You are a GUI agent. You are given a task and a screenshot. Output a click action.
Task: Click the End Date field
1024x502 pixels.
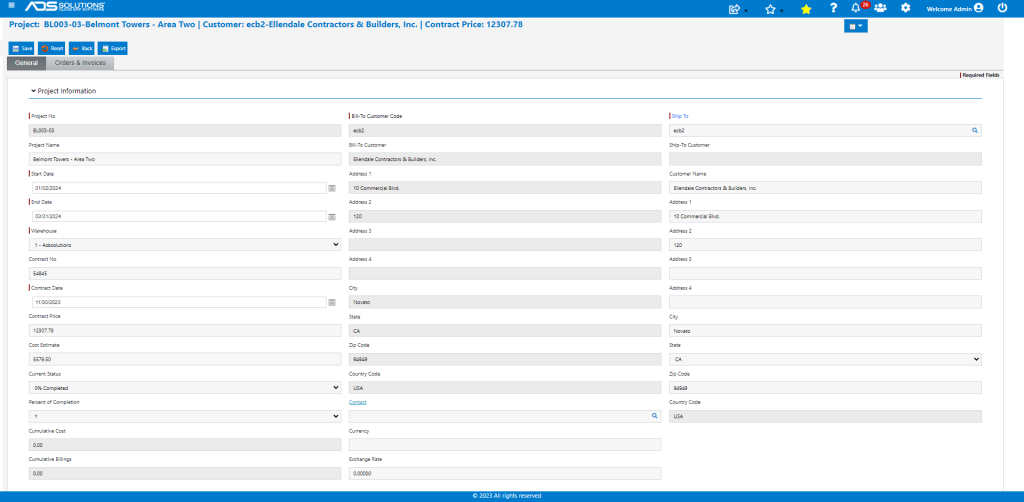pyautogui.click(x=180, y=217)
